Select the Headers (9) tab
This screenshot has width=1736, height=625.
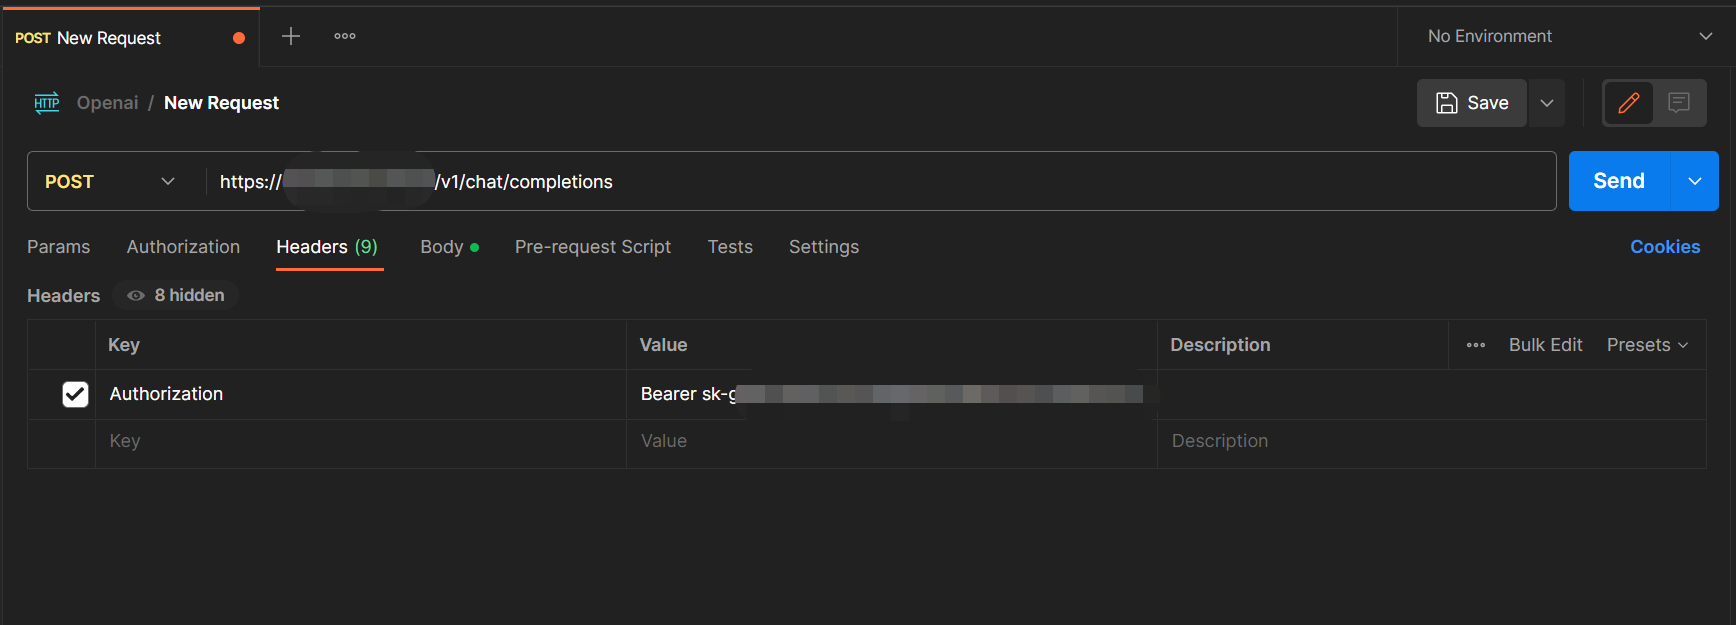pos(327,247)
